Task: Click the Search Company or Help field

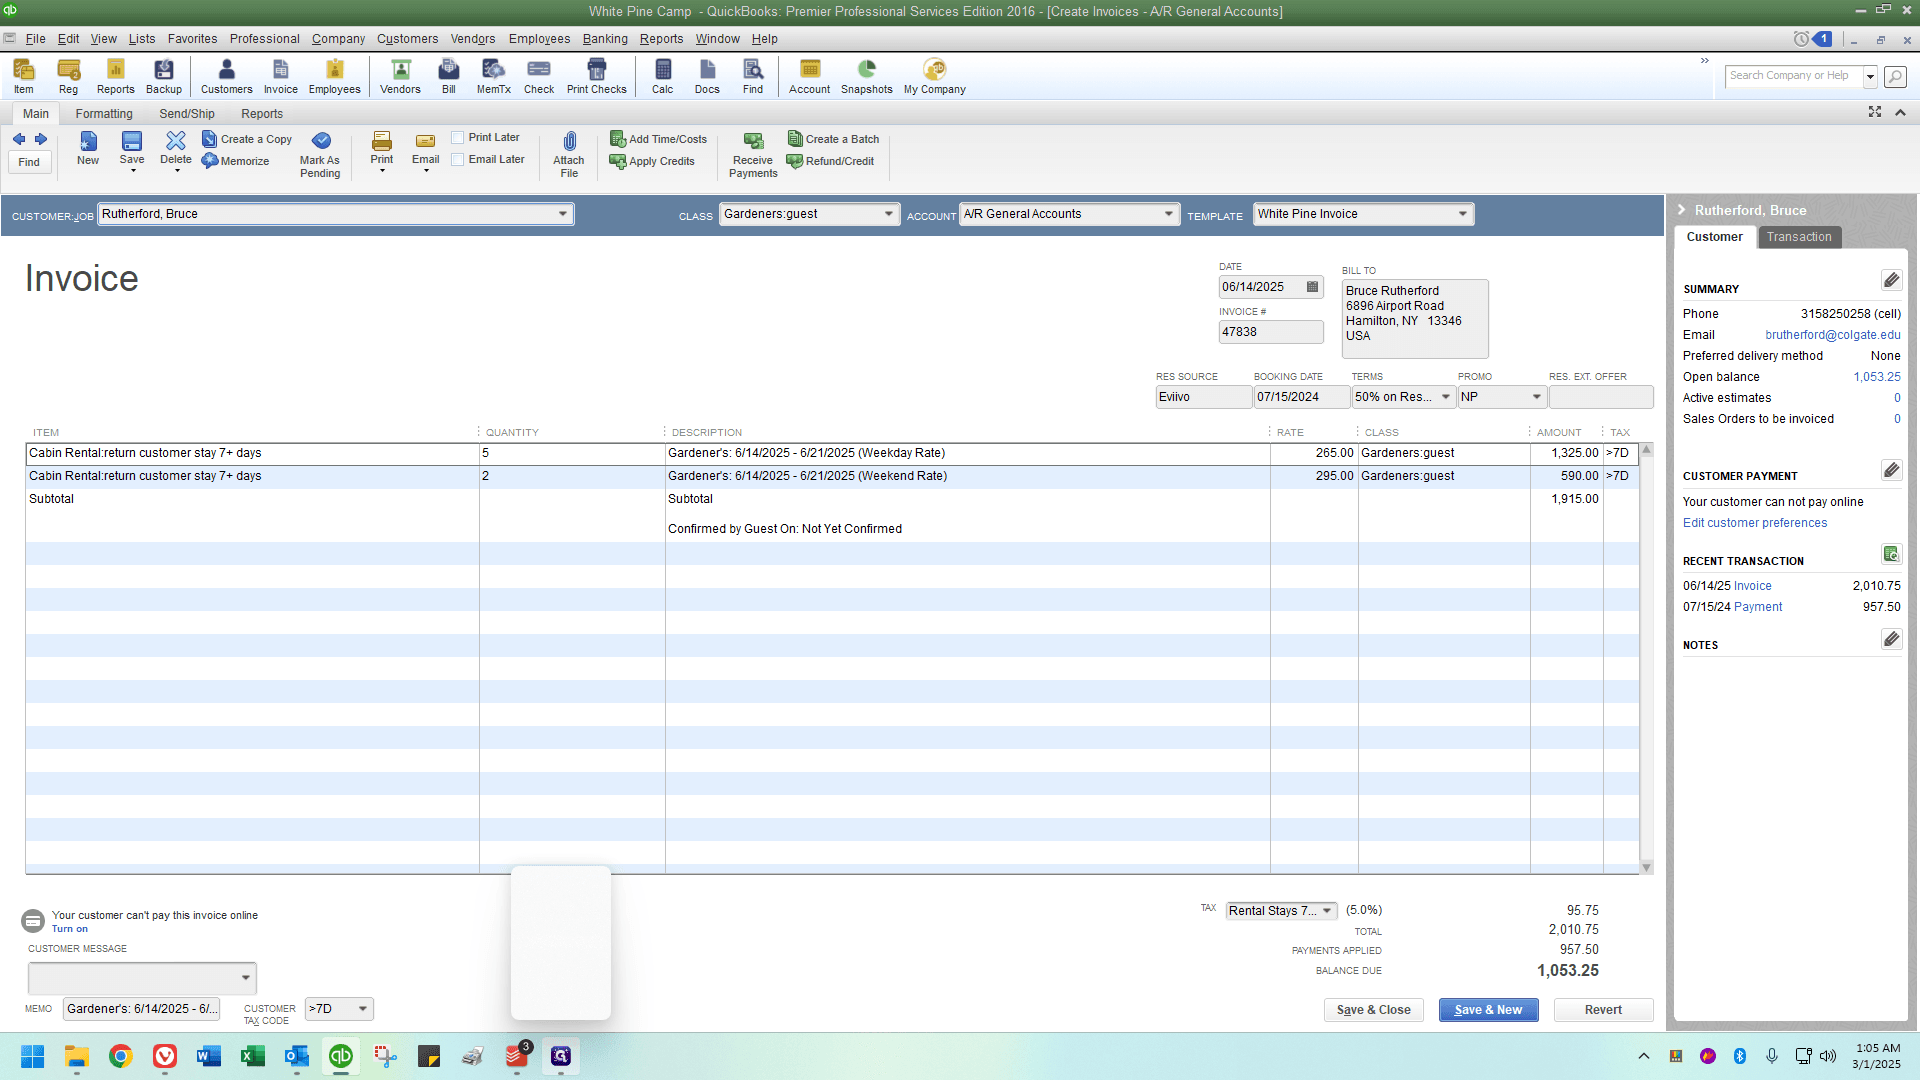Action: [x=1794, y=76]
